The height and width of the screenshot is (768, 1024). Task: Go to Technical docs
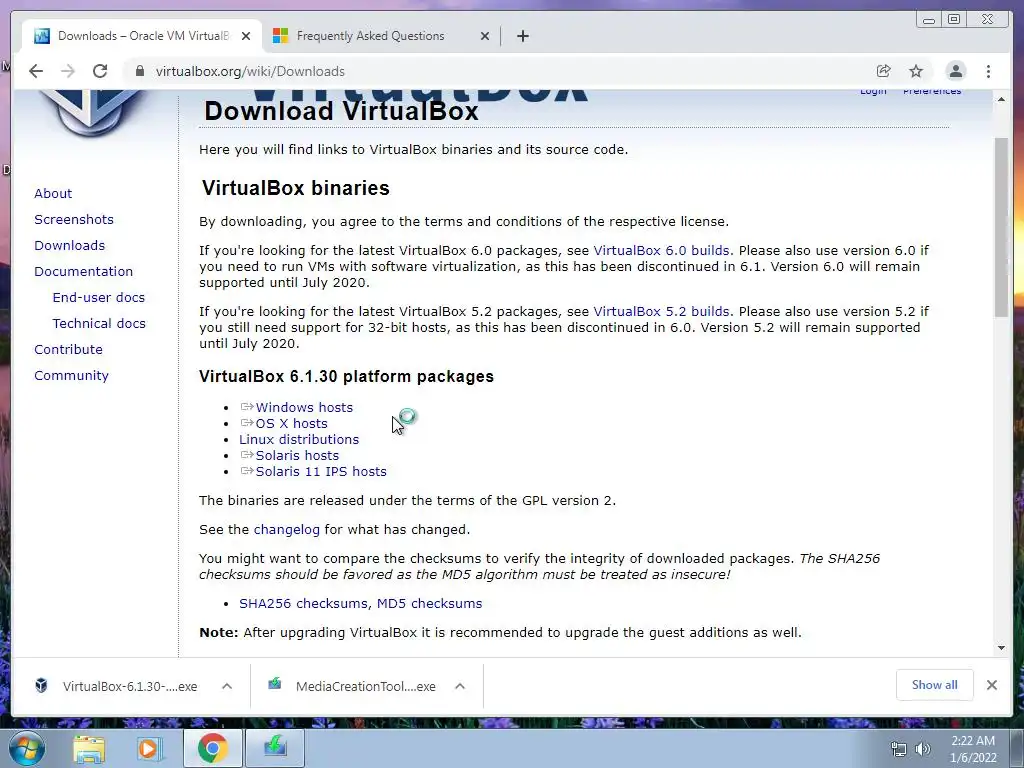(99, 323)
